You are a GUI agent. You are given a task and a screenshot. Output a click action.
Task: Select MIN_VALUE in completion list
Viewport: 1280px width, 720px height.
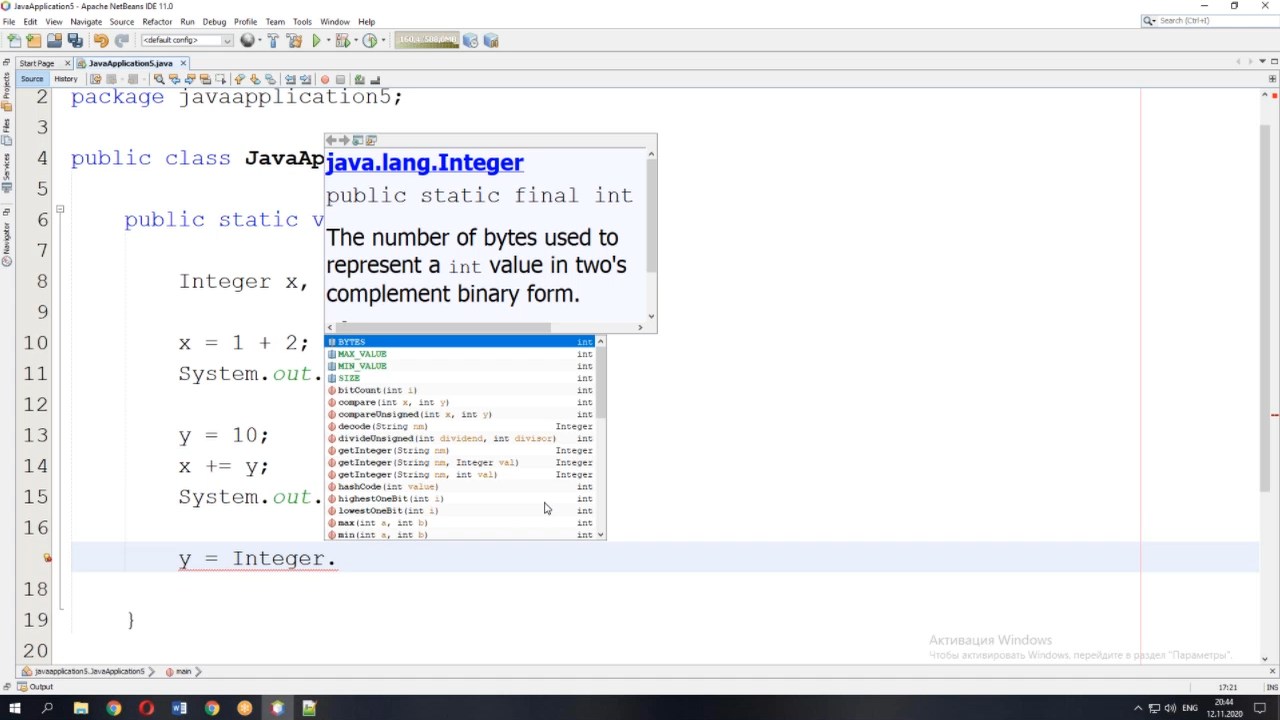[461, 366]
